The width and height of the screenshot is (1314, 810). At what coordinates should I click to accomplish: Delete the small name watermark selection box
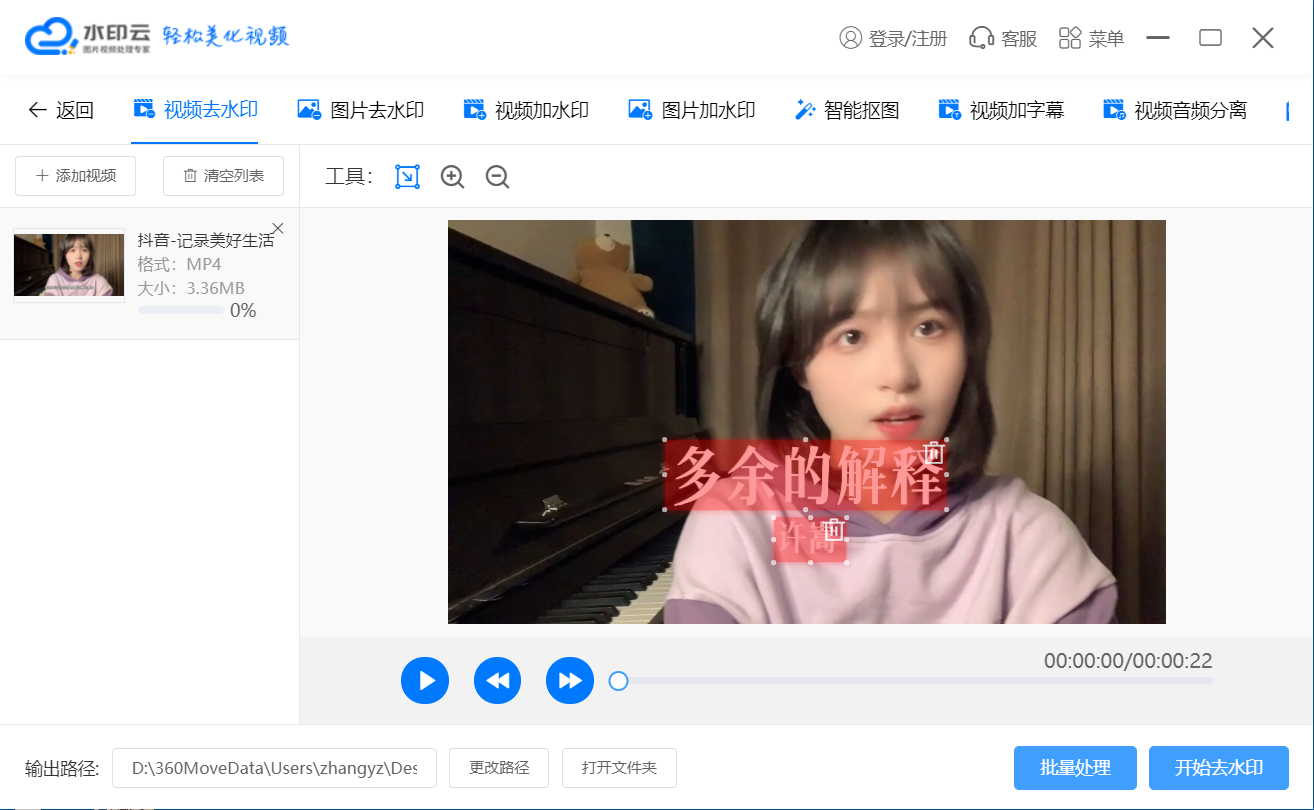point(836,528)
